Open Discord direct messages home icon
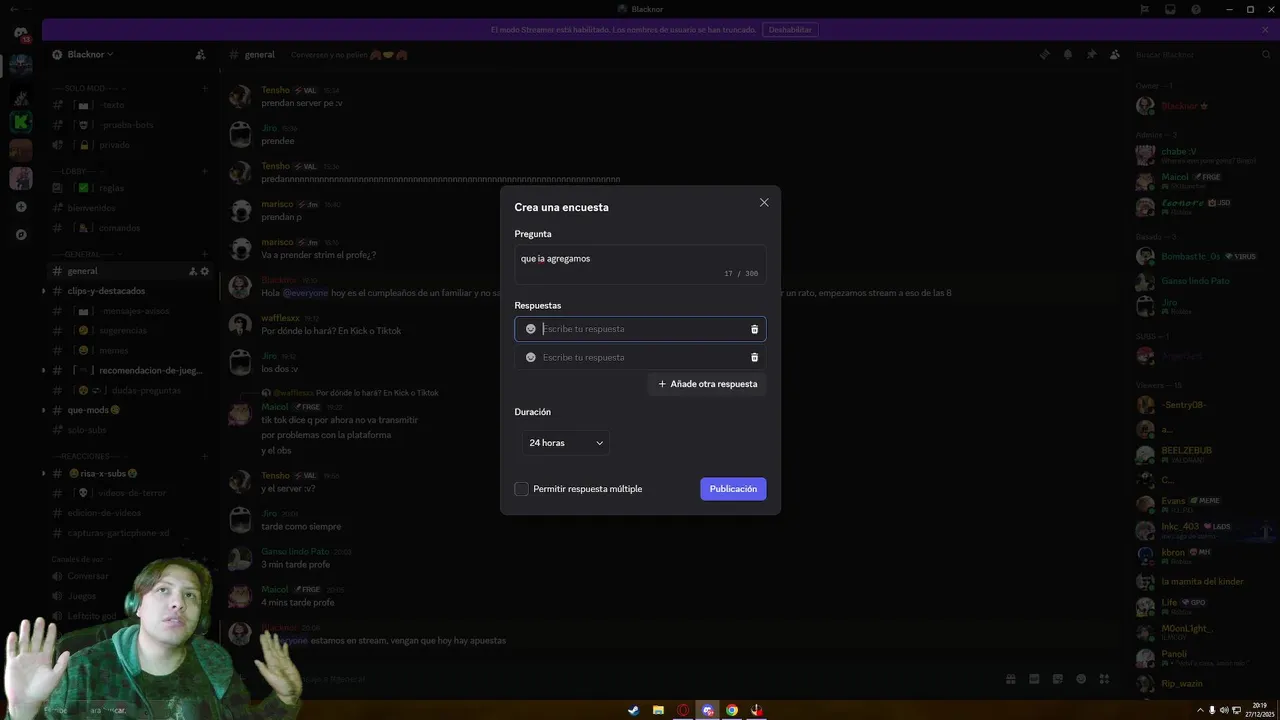 (x=20, y=33)
